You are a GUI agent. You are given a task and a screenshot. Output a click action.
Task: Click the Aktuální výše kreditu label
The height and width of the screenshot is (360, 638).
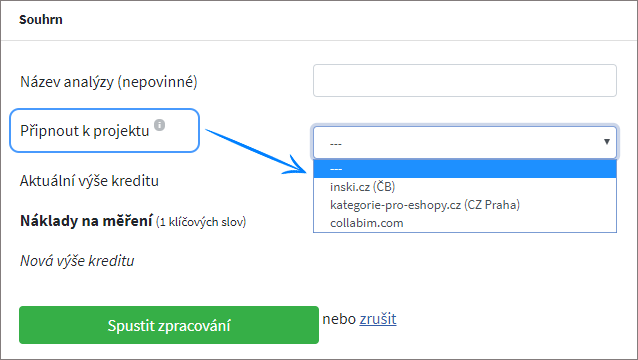coord(89,181)
